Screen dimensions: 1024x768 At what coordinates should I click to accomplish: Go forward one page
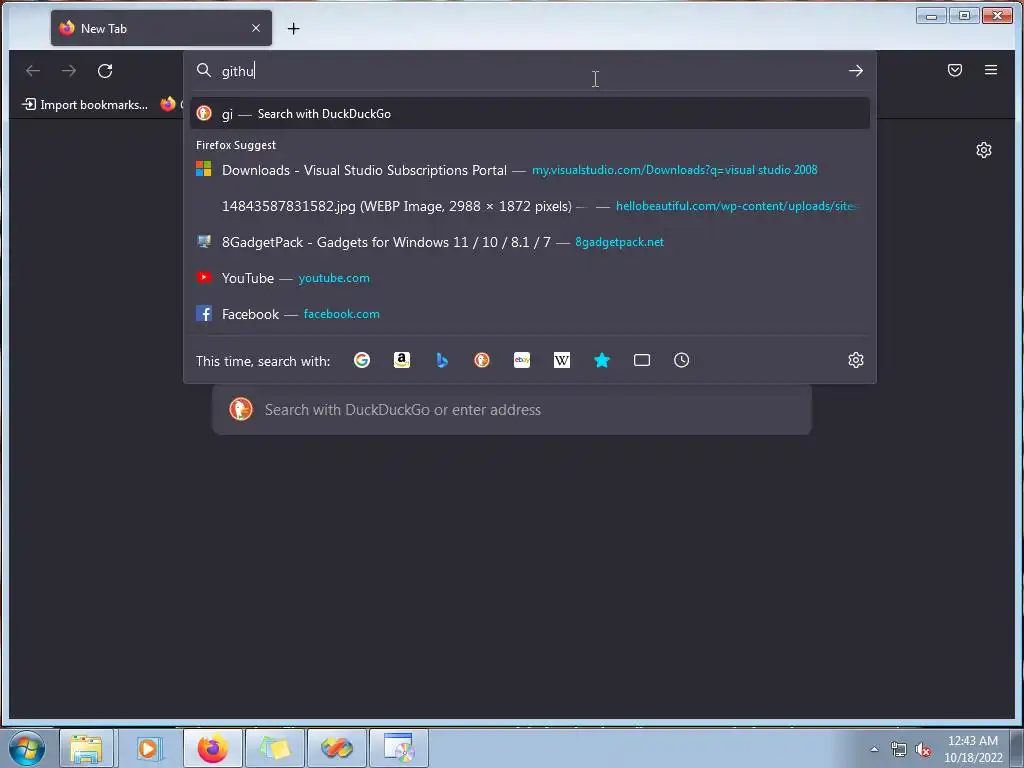click(x=69, y=71)
